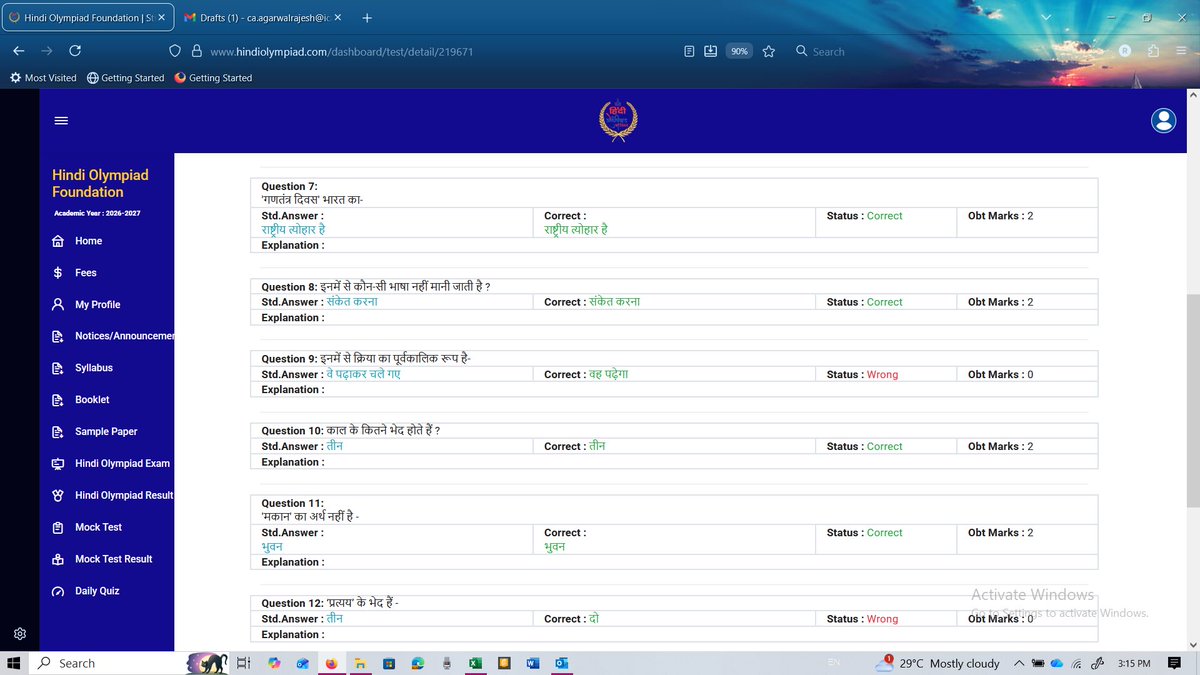The height and width of the screenshot is (675, 1200).
Task: Click the address bar URL
Action: tap(341, 51)
